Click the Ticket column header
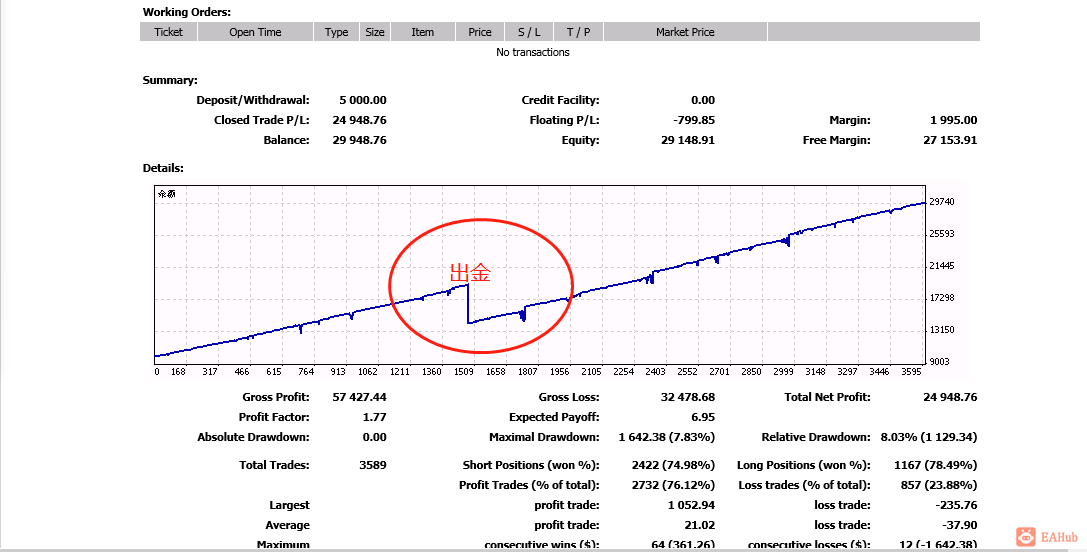Image resolution: width=1087 pixels, height=552 pixels. pos(168,32)
